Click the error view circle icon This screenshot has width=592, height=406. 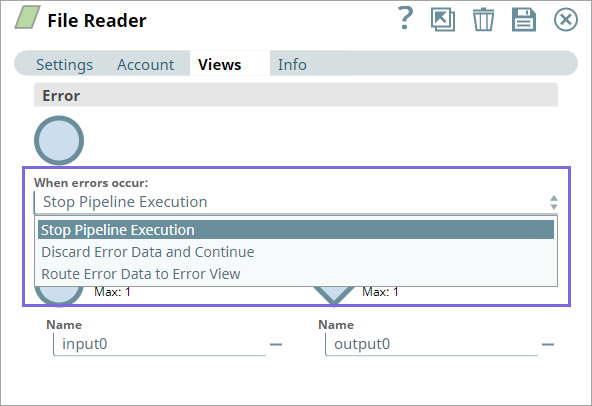pos(59,140)
